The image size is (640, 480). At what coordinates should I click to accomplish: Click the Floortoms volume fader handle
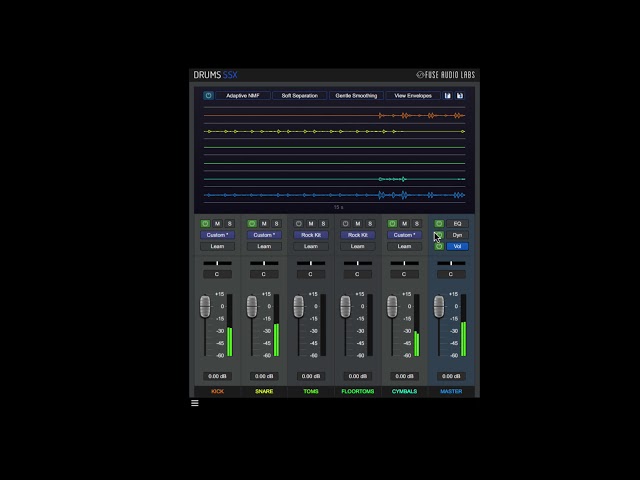[345, 307]
